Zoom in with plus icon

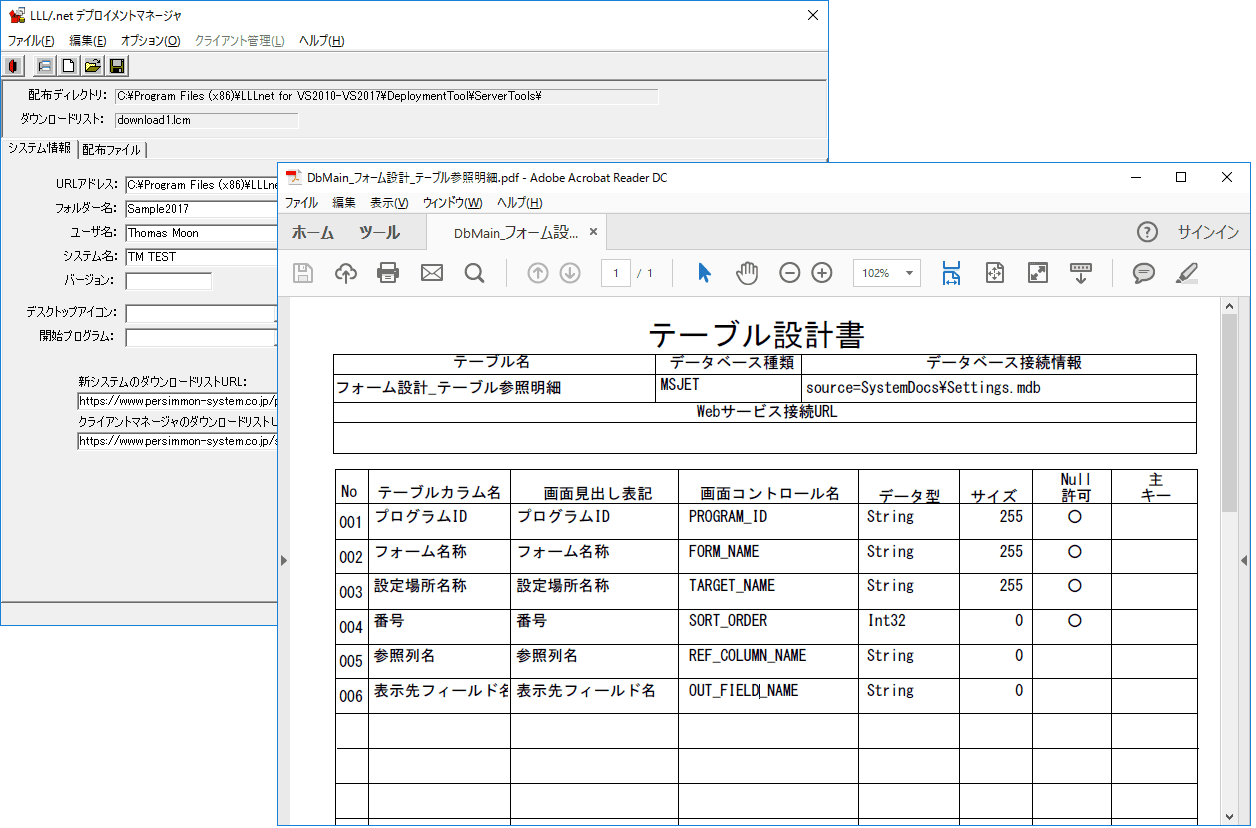[x=822, y=273]
